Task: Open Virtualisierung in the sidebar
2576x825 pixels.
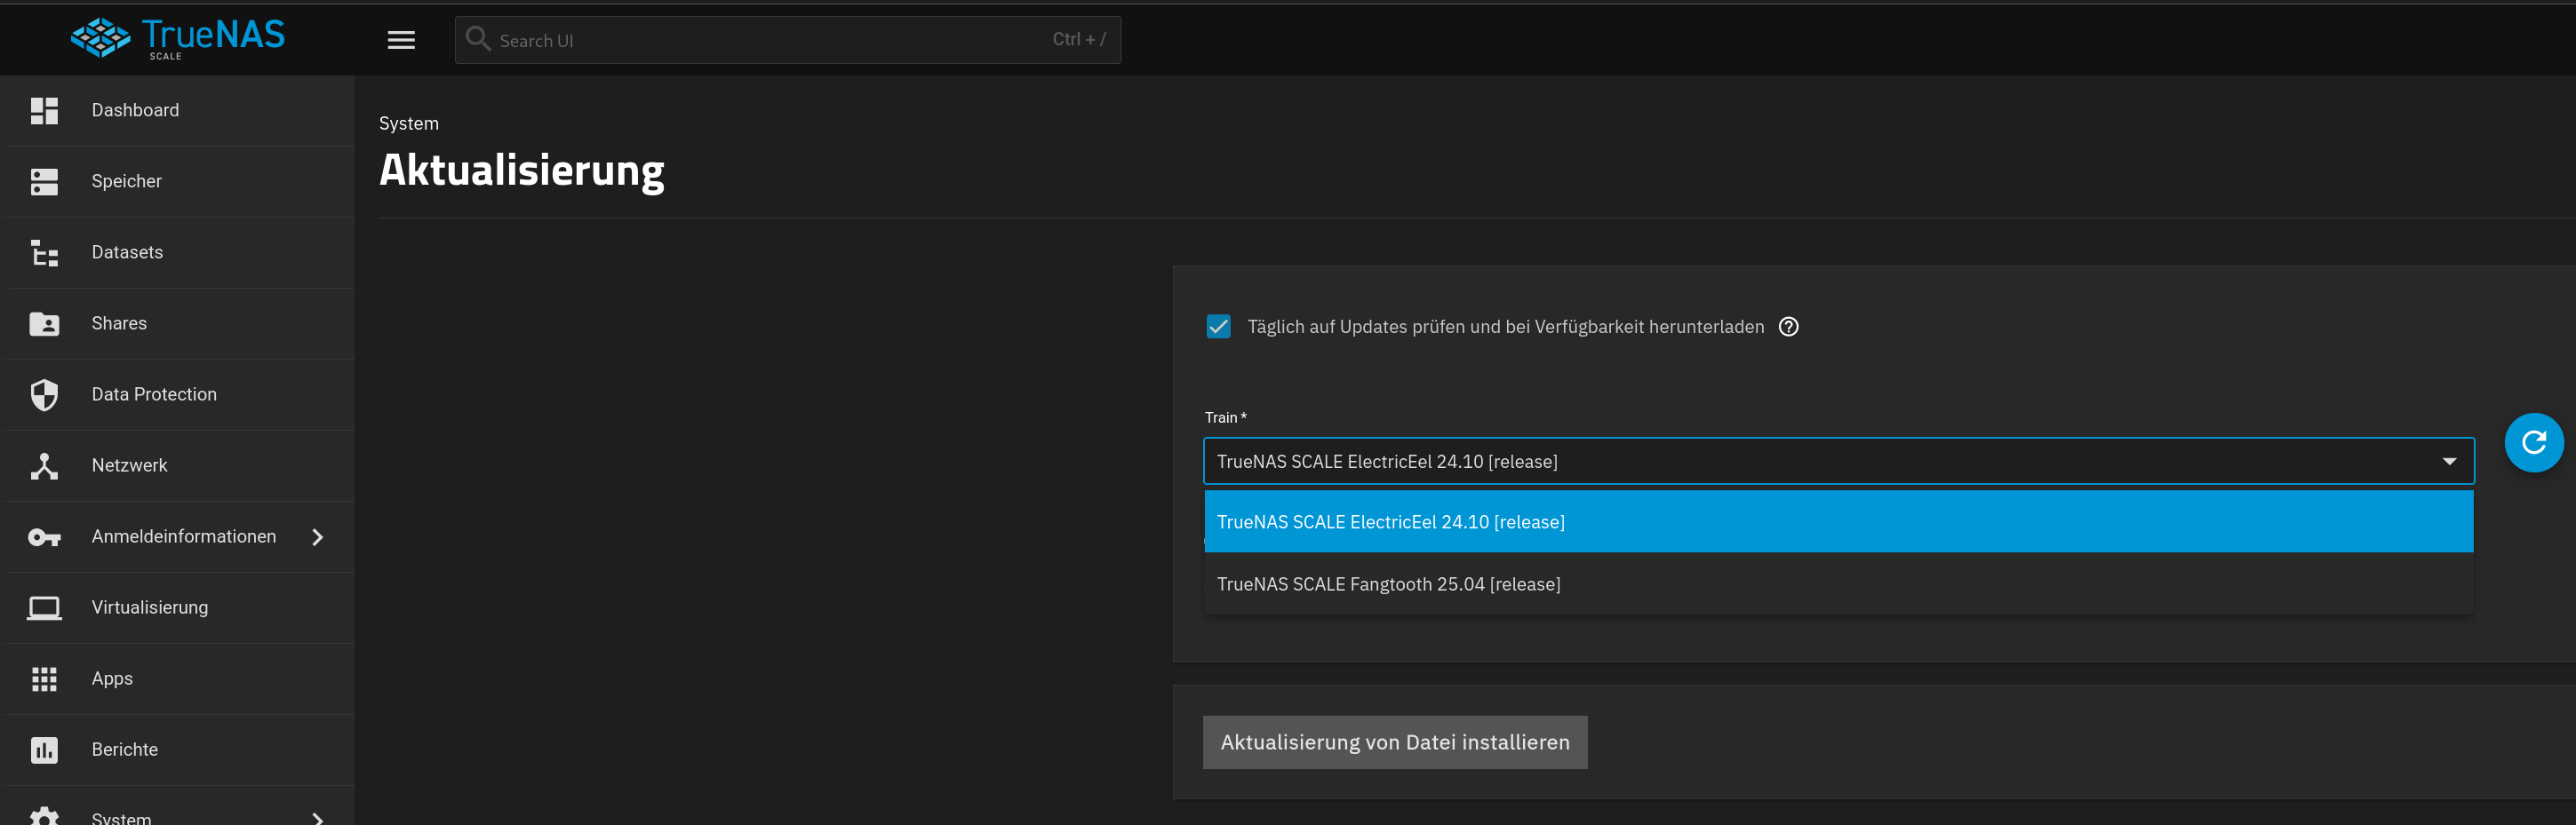Action: click(x=178, y=608)
